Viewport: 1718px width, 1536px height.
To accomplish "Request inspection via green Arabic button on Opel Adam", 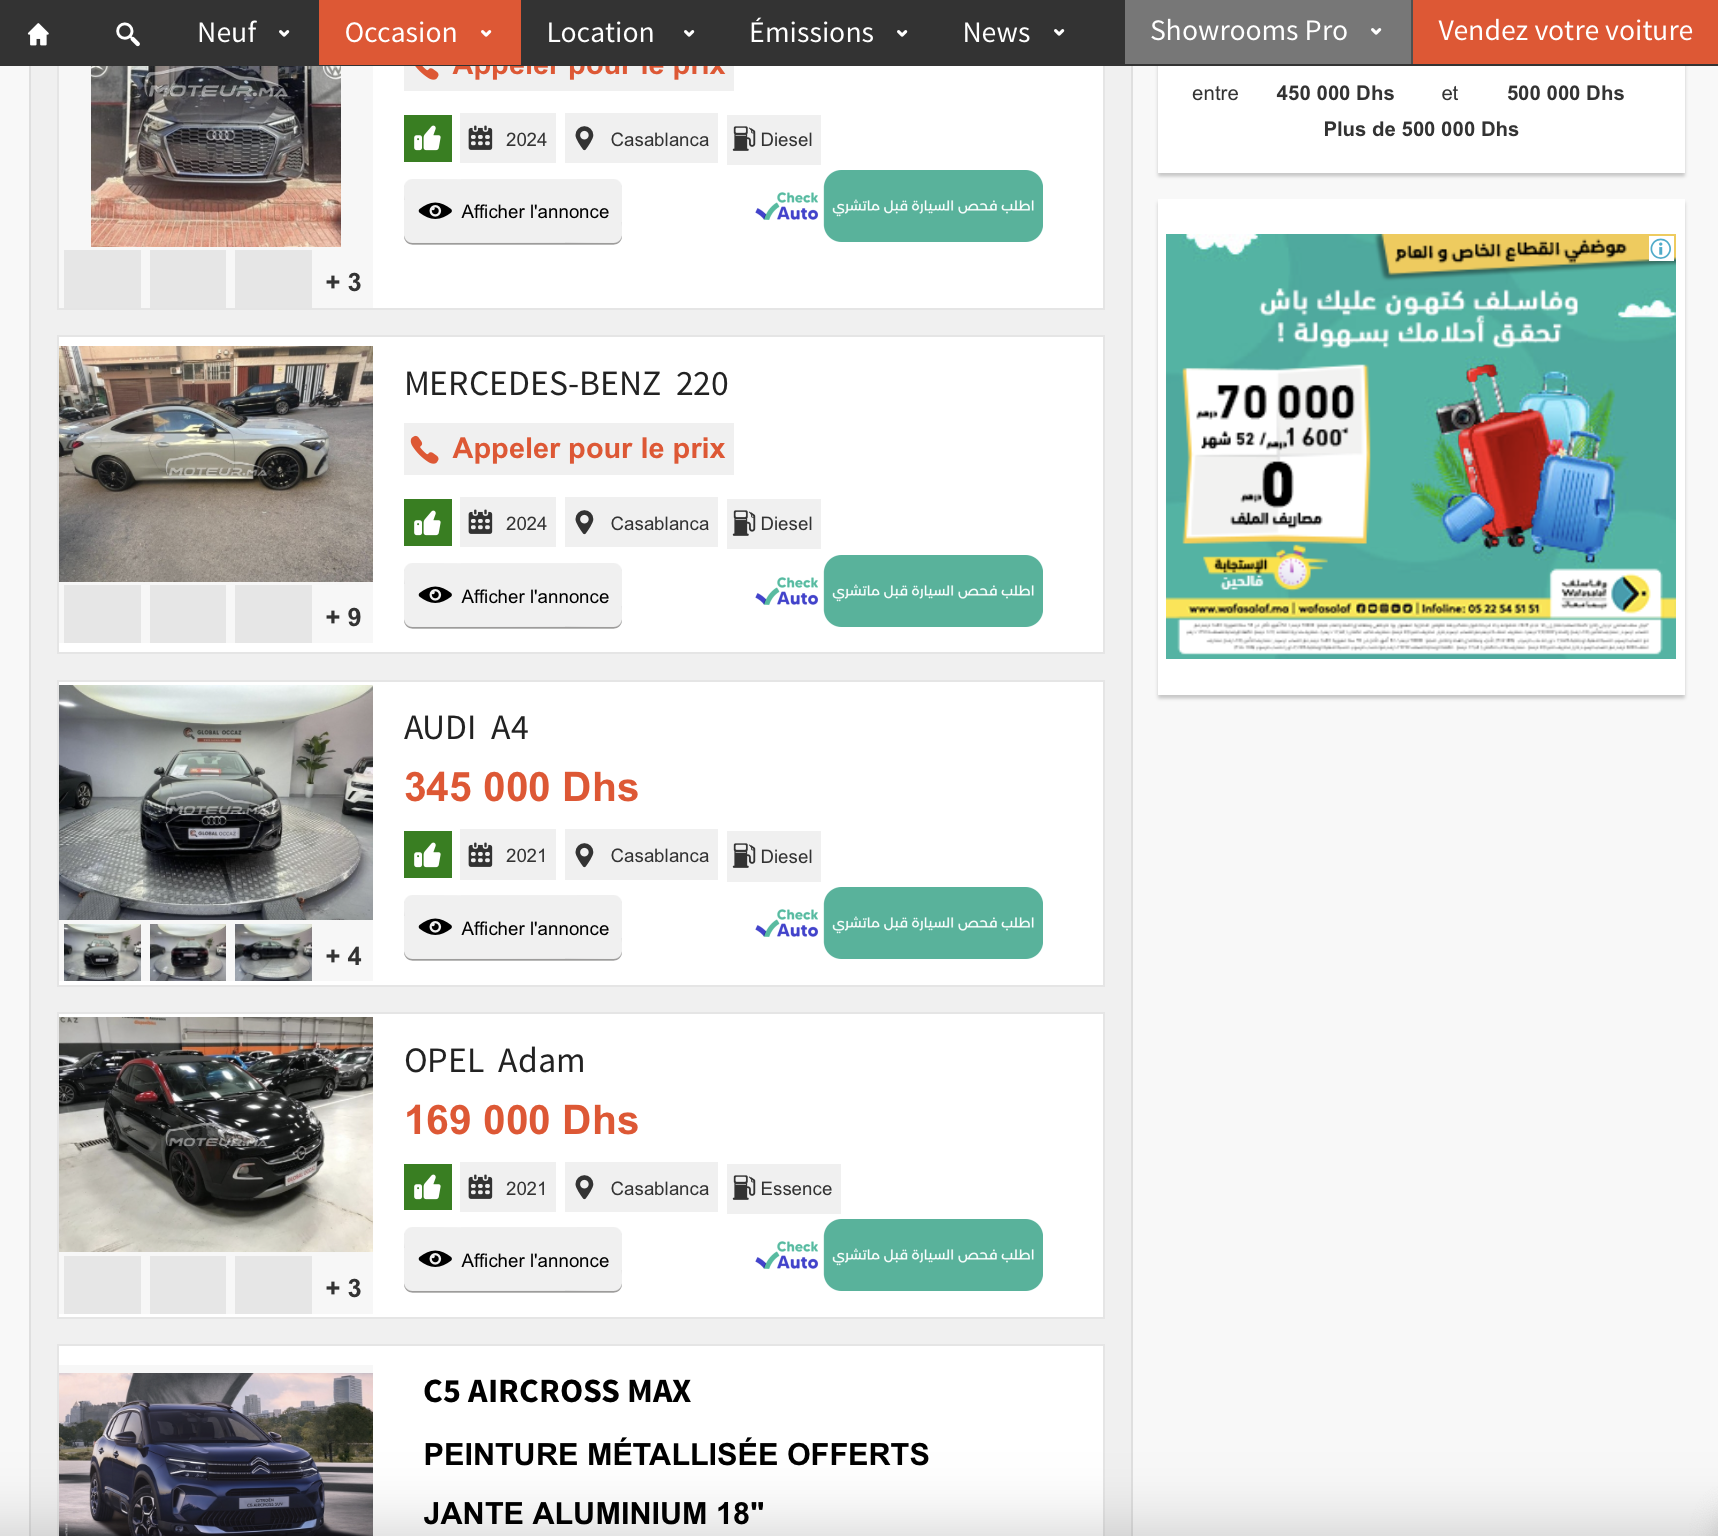I will (x=933, y=1255).
